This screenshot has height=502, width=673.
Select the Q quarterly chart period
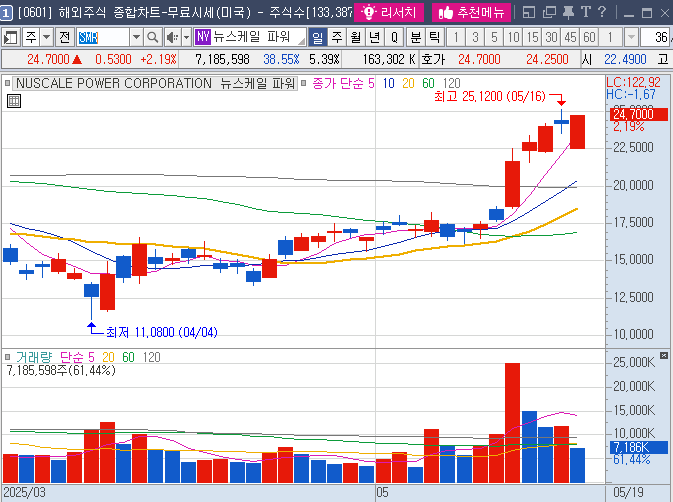pos(394,38)
